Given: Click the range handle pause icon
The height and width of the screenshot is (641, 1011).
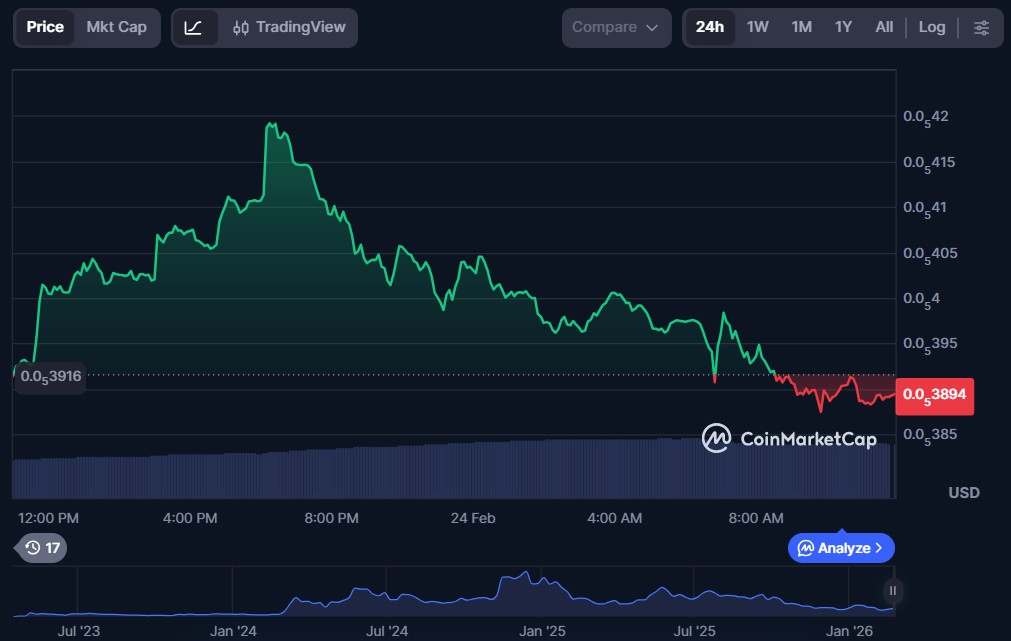Looking at the screenshot, I should (893, 590).
